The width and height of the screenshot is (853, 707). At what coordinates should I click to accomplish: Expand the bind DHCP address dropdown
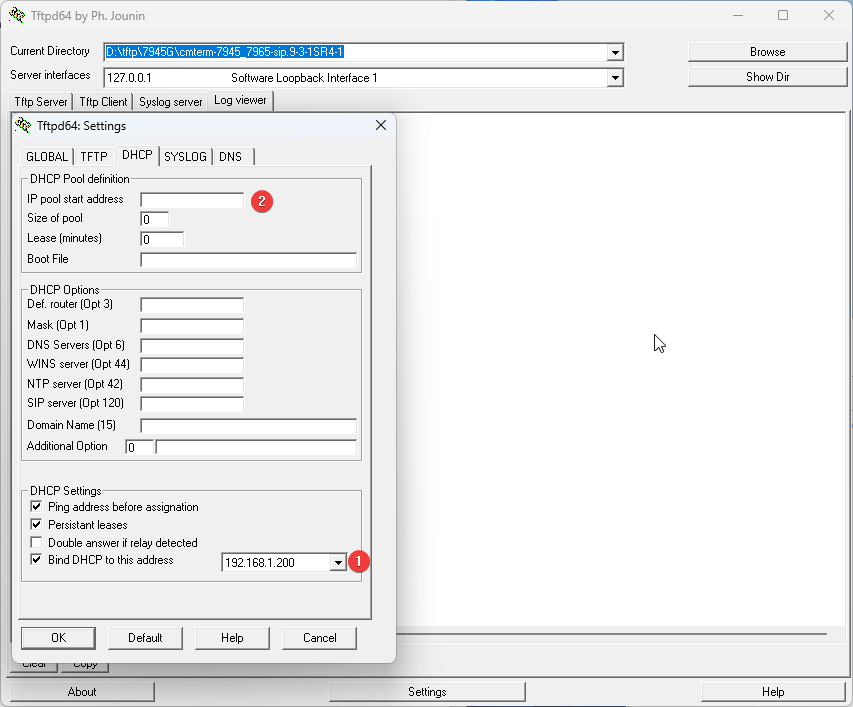pos(338,563)
